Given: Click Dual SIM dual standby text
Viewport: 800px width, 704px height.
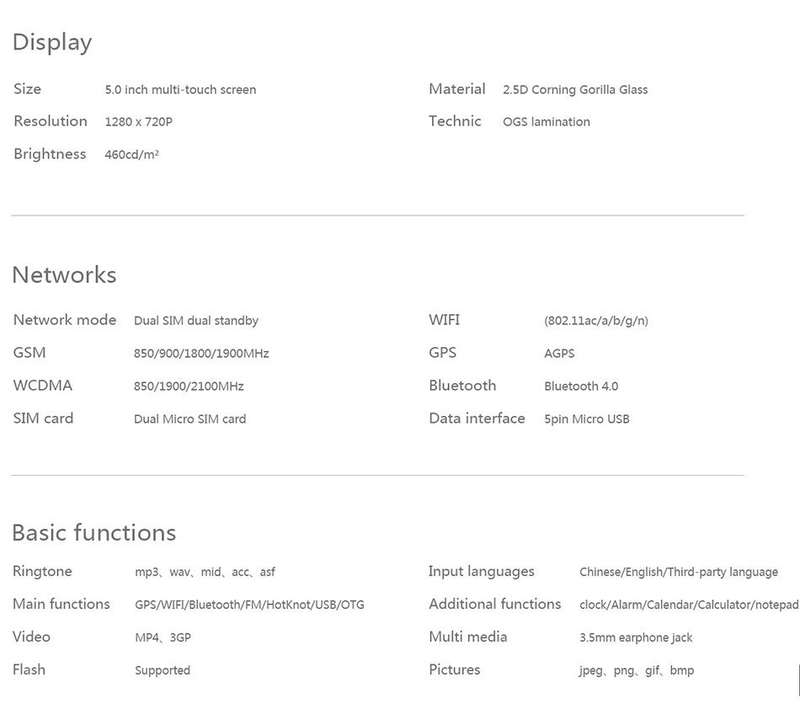Looking at the screenshot, I should [196, 321].
